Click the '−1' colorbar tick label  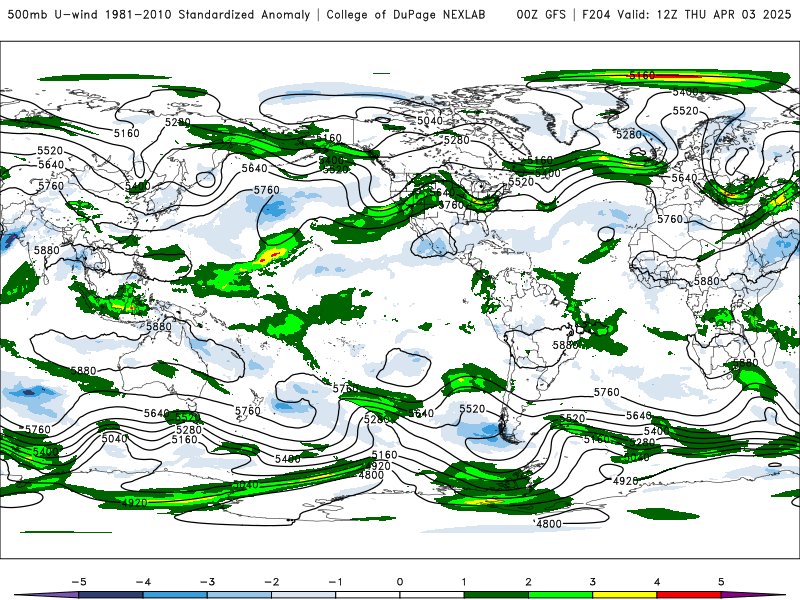pyautogui.click(x=336, y=582)
